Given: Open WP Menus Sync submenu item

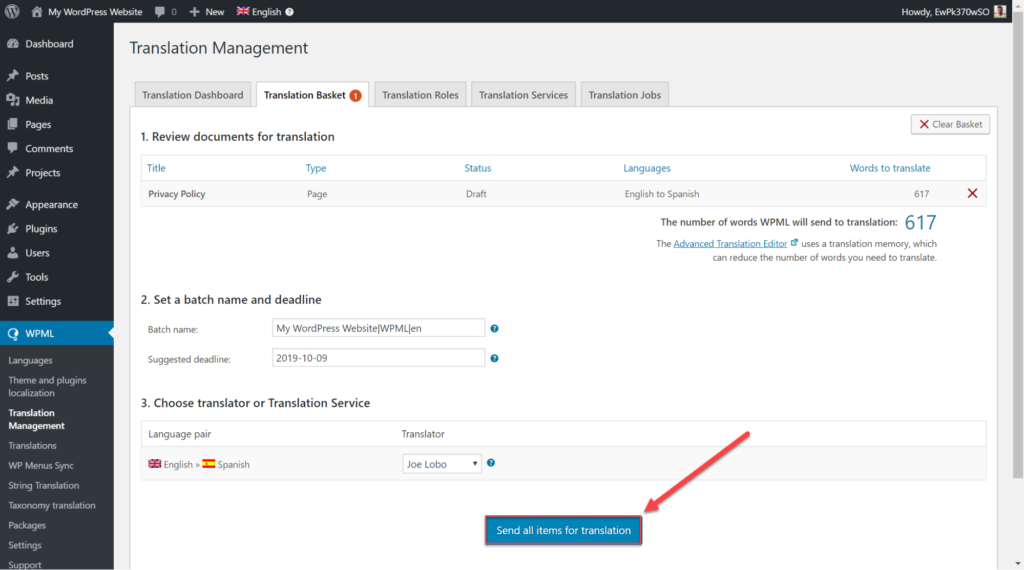Looking at the screenshot, I should point(40,466).
